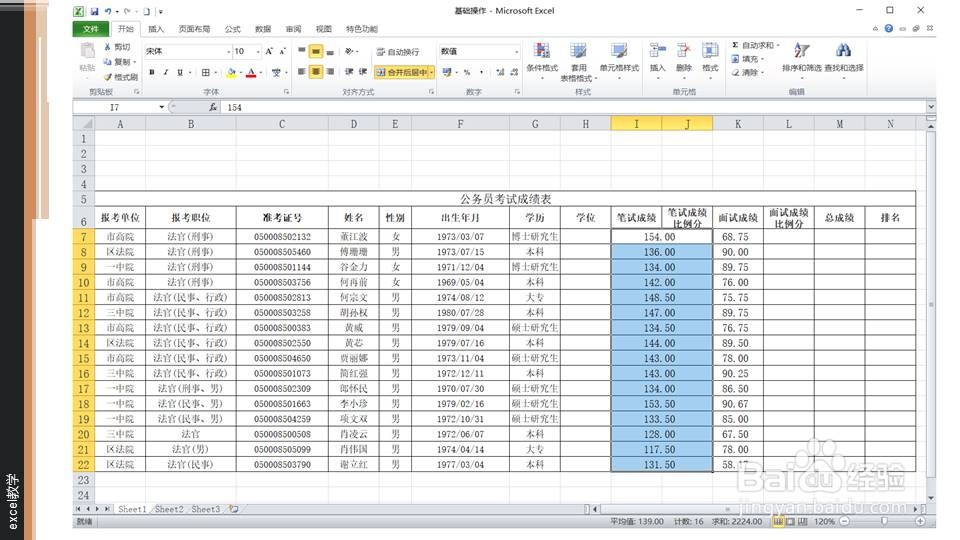Click the Paste (粘贴) clipboard icon

(x=88, y=51)
